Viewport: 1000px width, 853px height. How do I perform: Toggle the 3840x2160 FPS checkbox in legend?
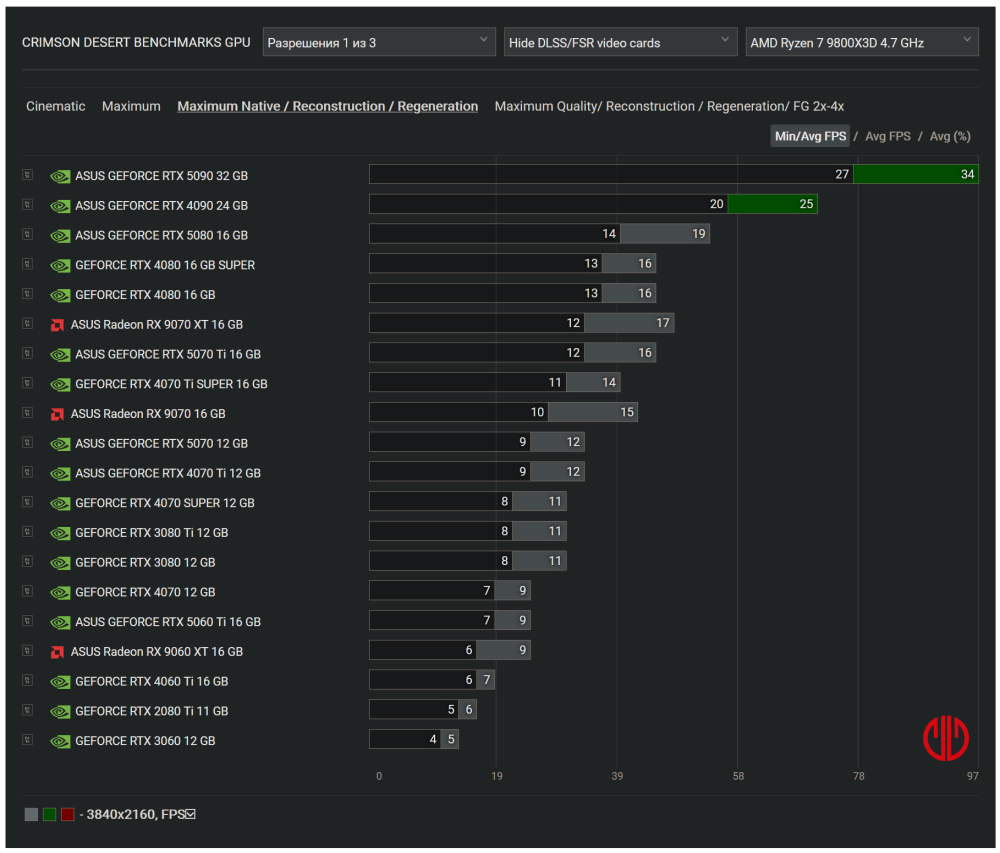click(x=190, y=814)
